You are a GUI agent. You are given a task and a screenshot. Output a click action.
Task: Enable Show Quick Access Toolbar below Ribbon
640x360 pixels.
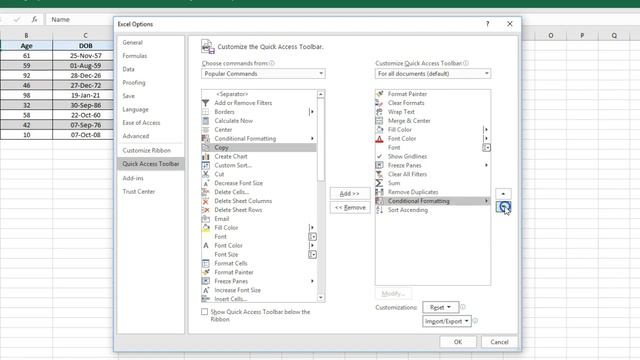[204, 312]
